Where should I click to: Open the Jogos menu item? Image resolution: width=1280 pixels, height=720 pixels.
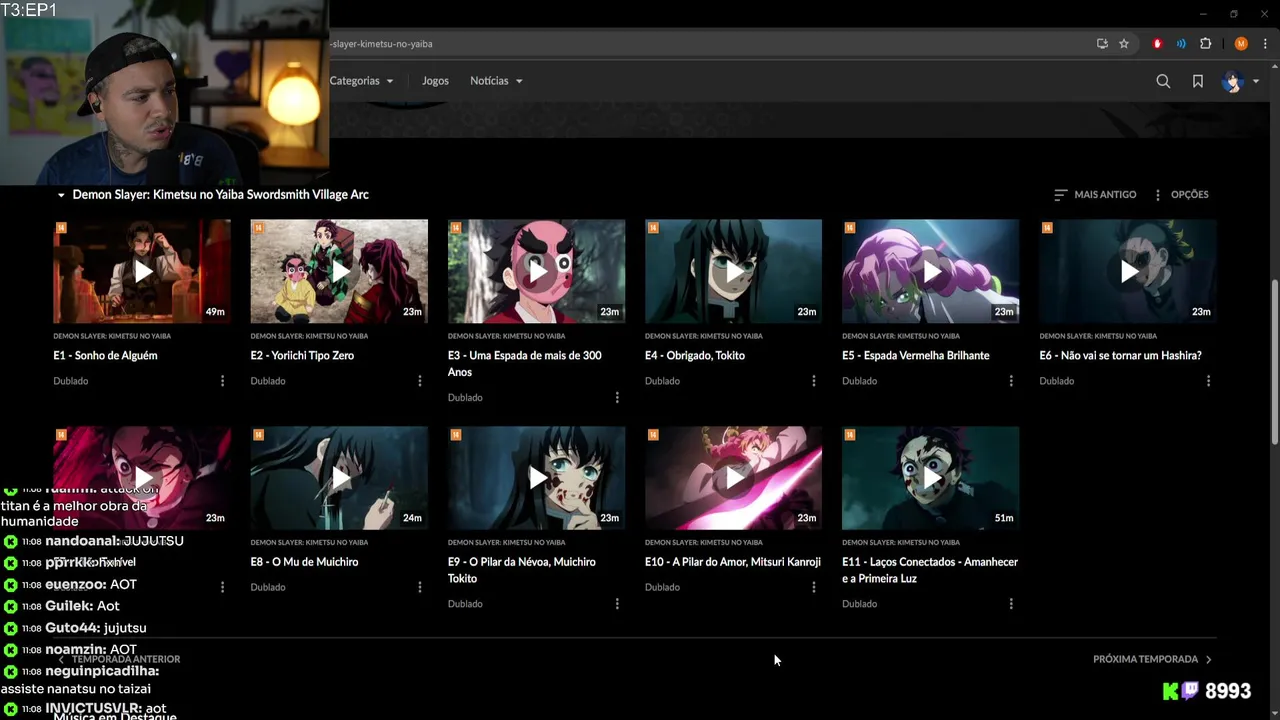[435, 81]
